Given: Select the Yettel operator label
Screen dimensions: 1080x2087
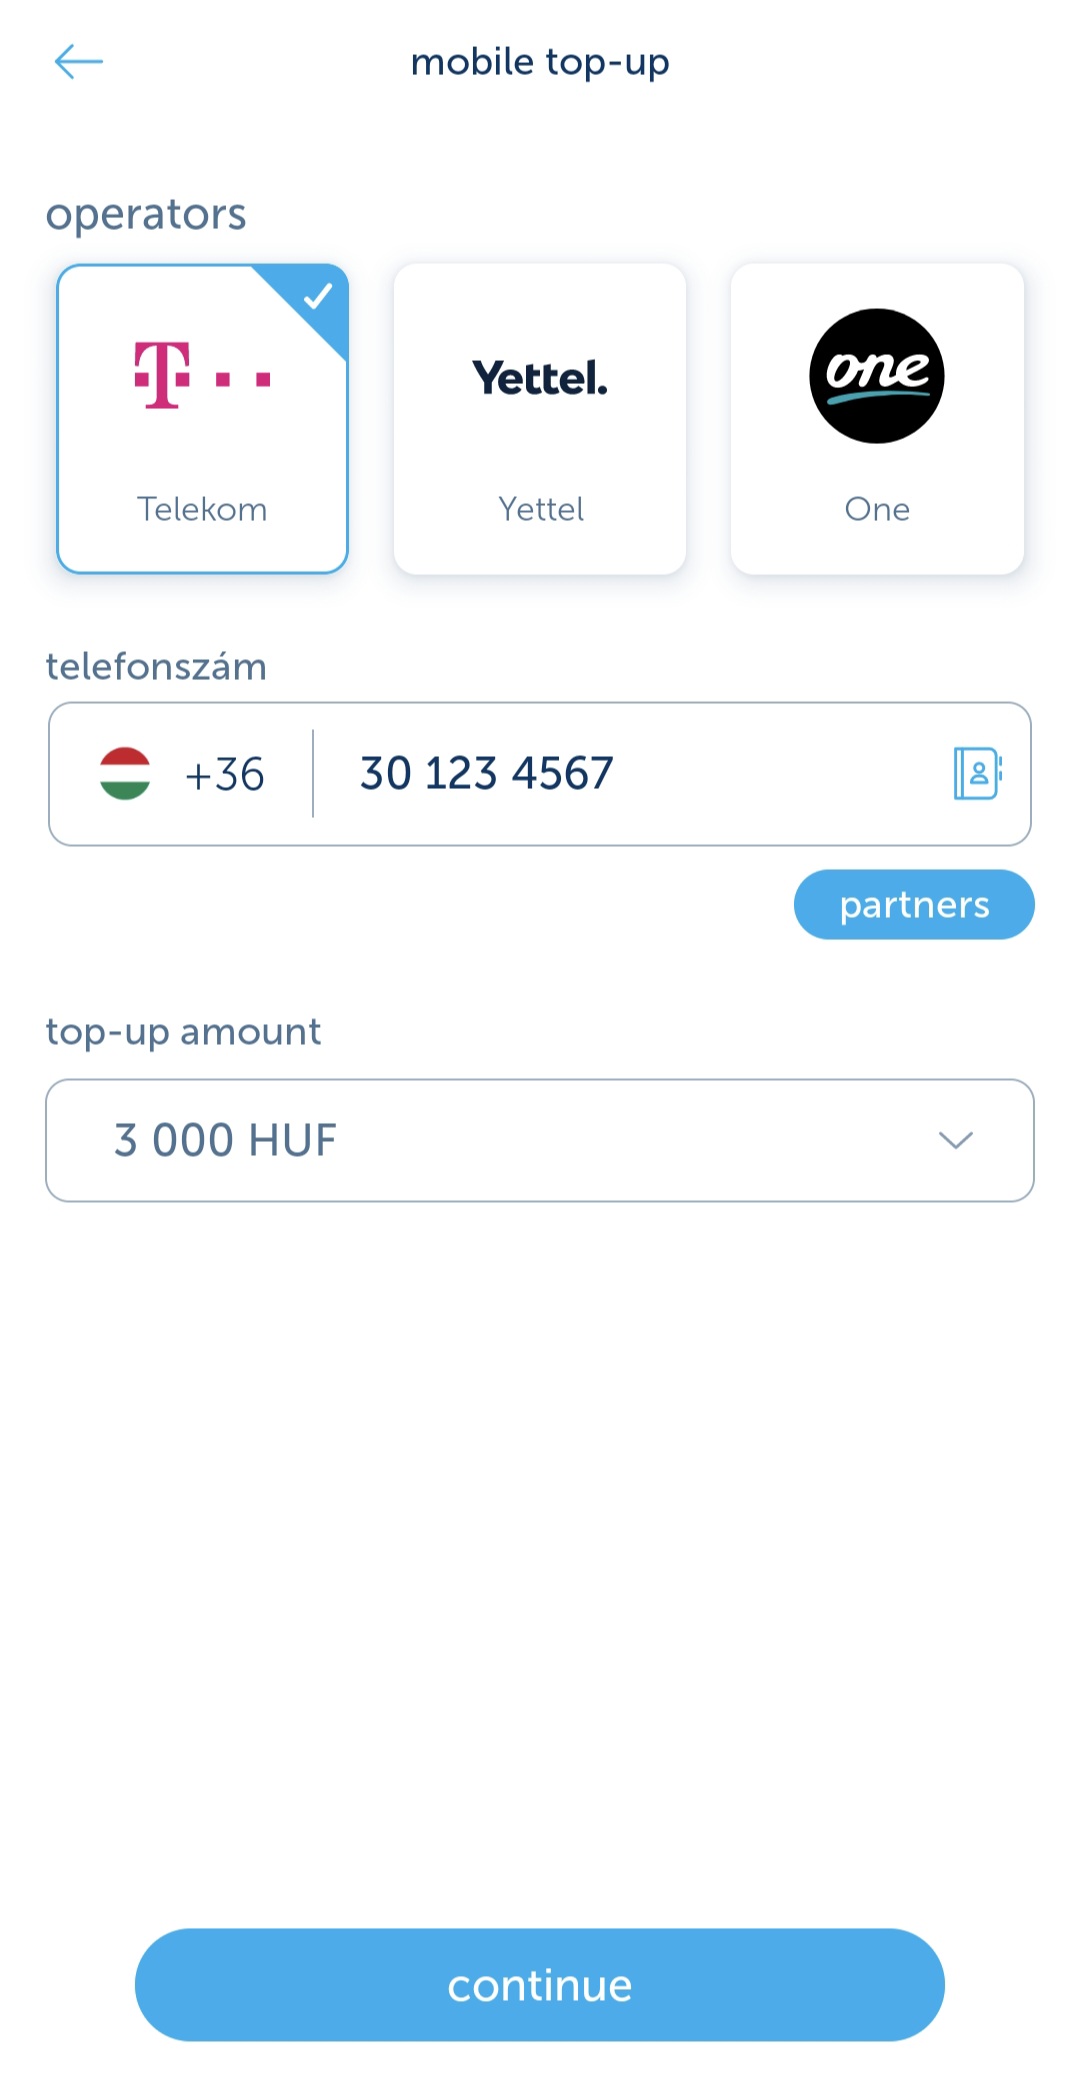Looking at the screenshot, I should [x=541, y=509].
